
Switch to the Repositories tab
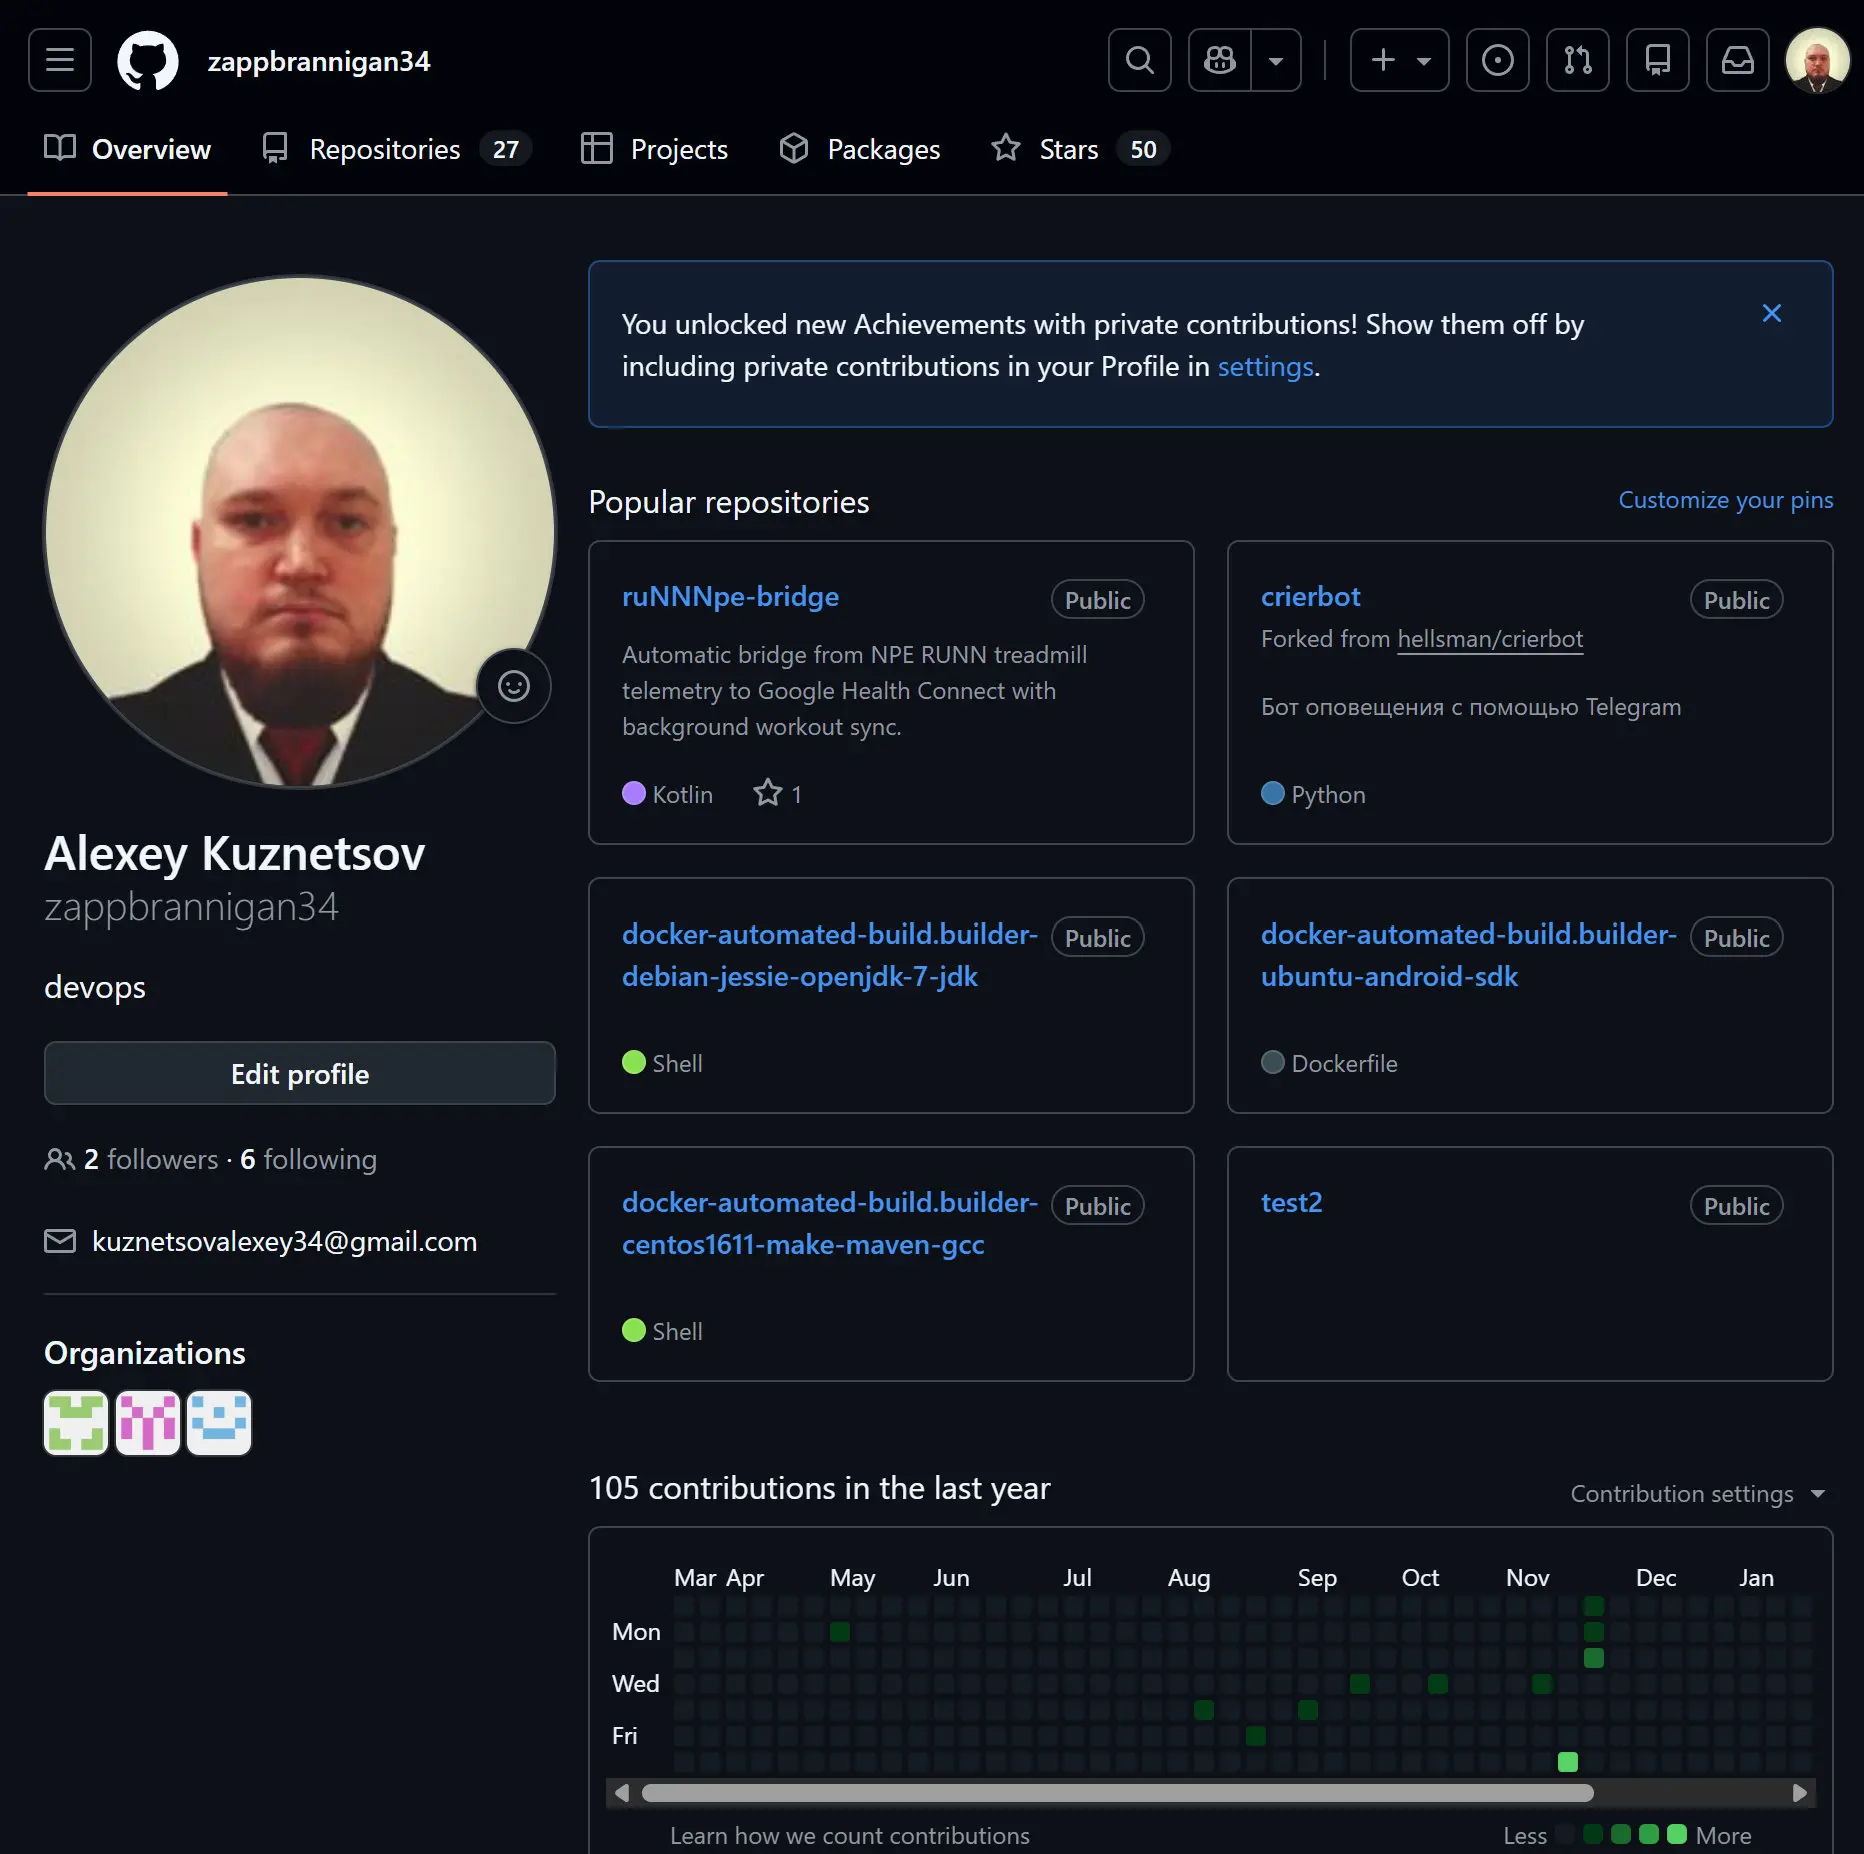(x=384, y=149)
